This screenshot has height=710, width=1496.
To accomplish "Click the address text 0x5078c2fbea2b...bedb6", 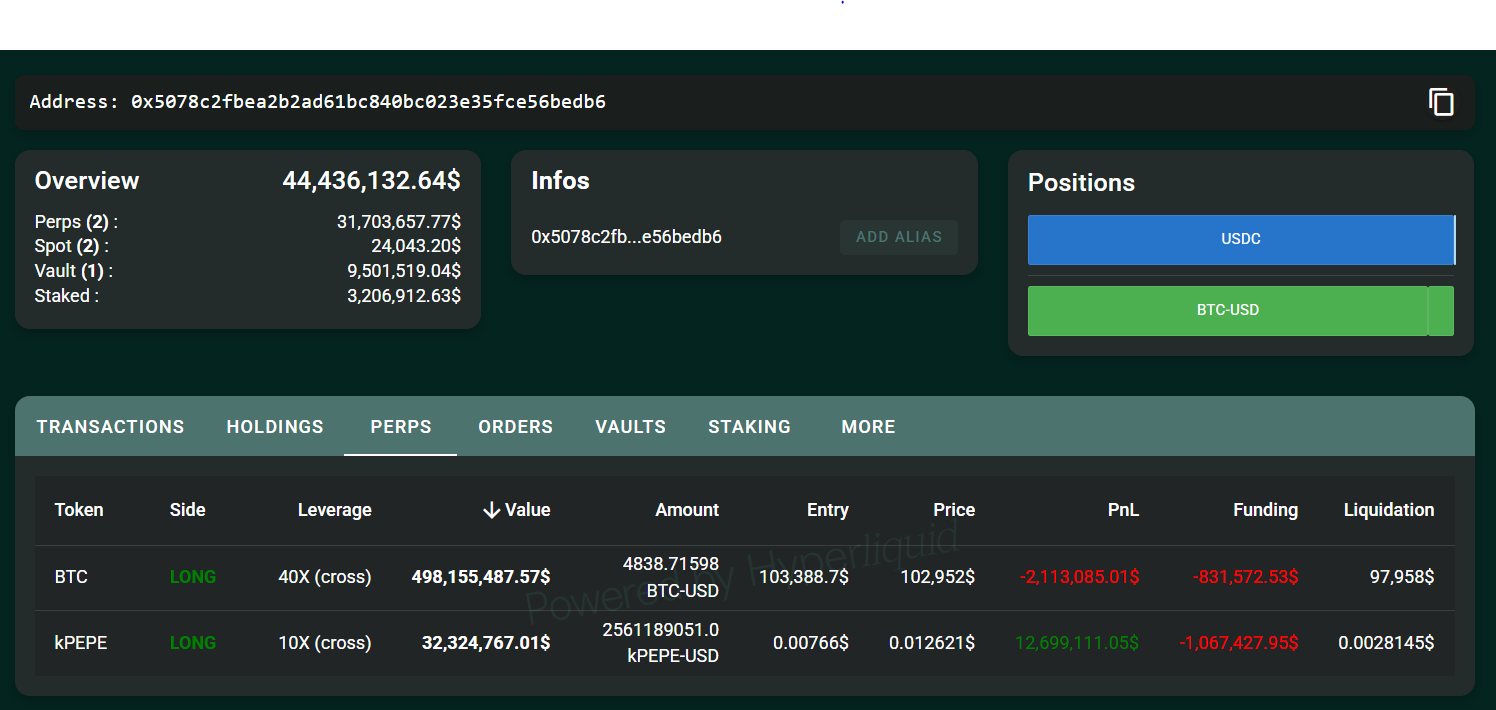I will tap(368, 102).
